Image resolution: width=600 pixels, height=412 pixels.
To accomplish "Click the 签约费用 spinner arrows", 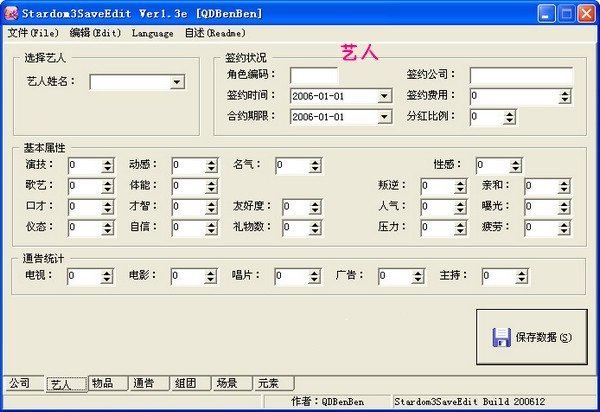I will (566, 96).
